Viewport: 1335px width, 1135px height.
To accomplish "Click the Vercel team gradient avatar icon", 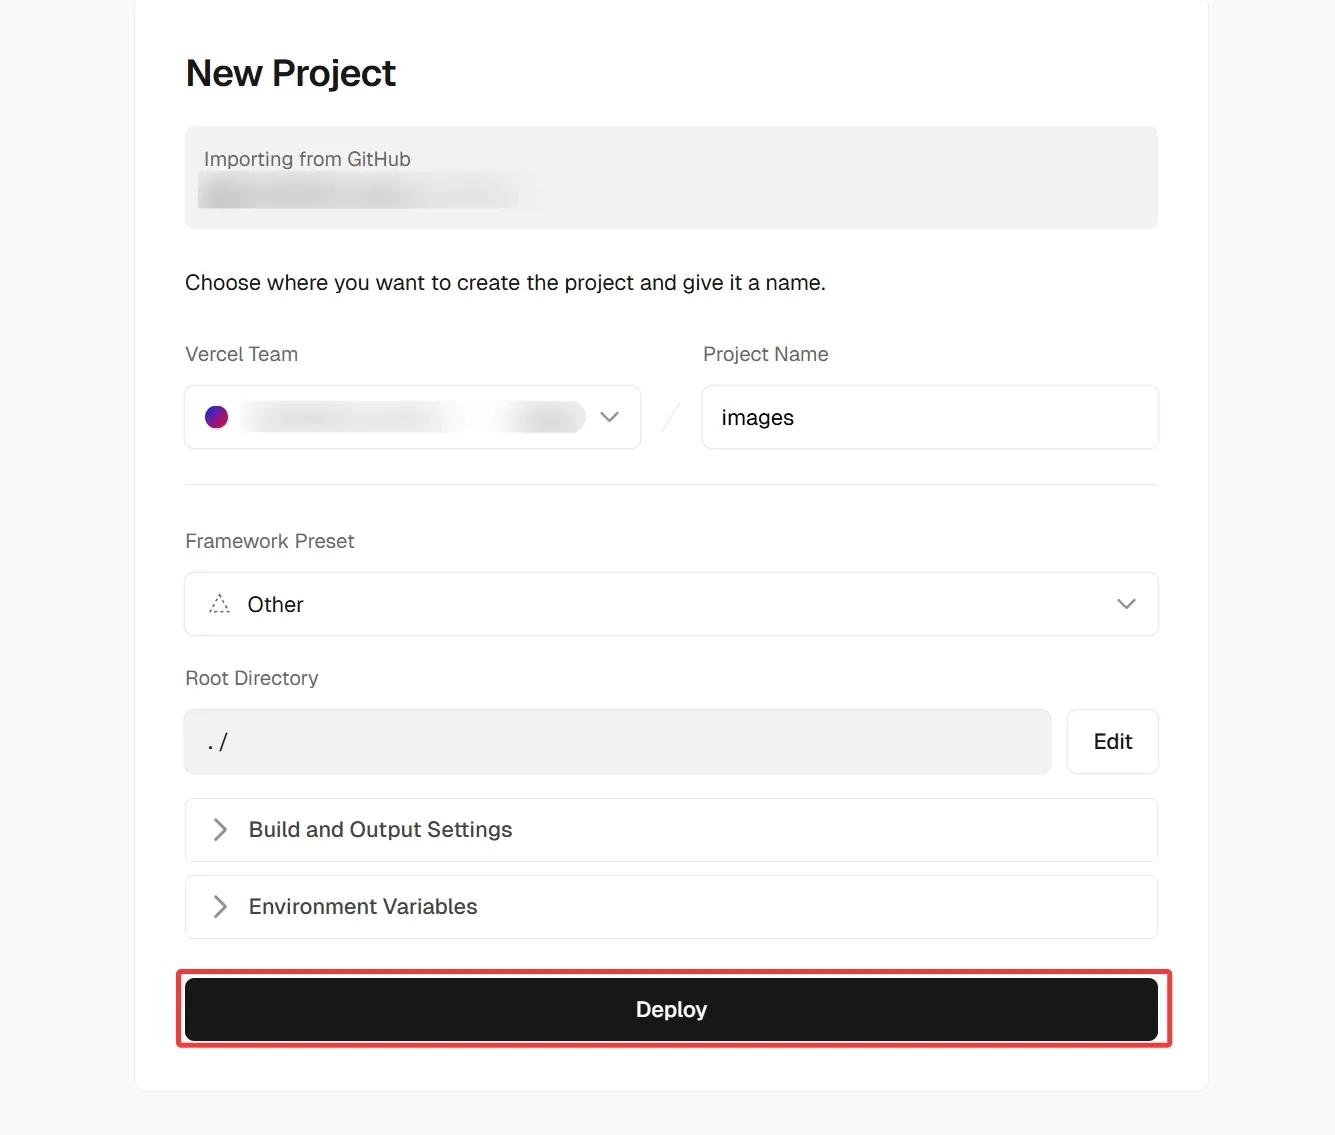I will 216,417.
